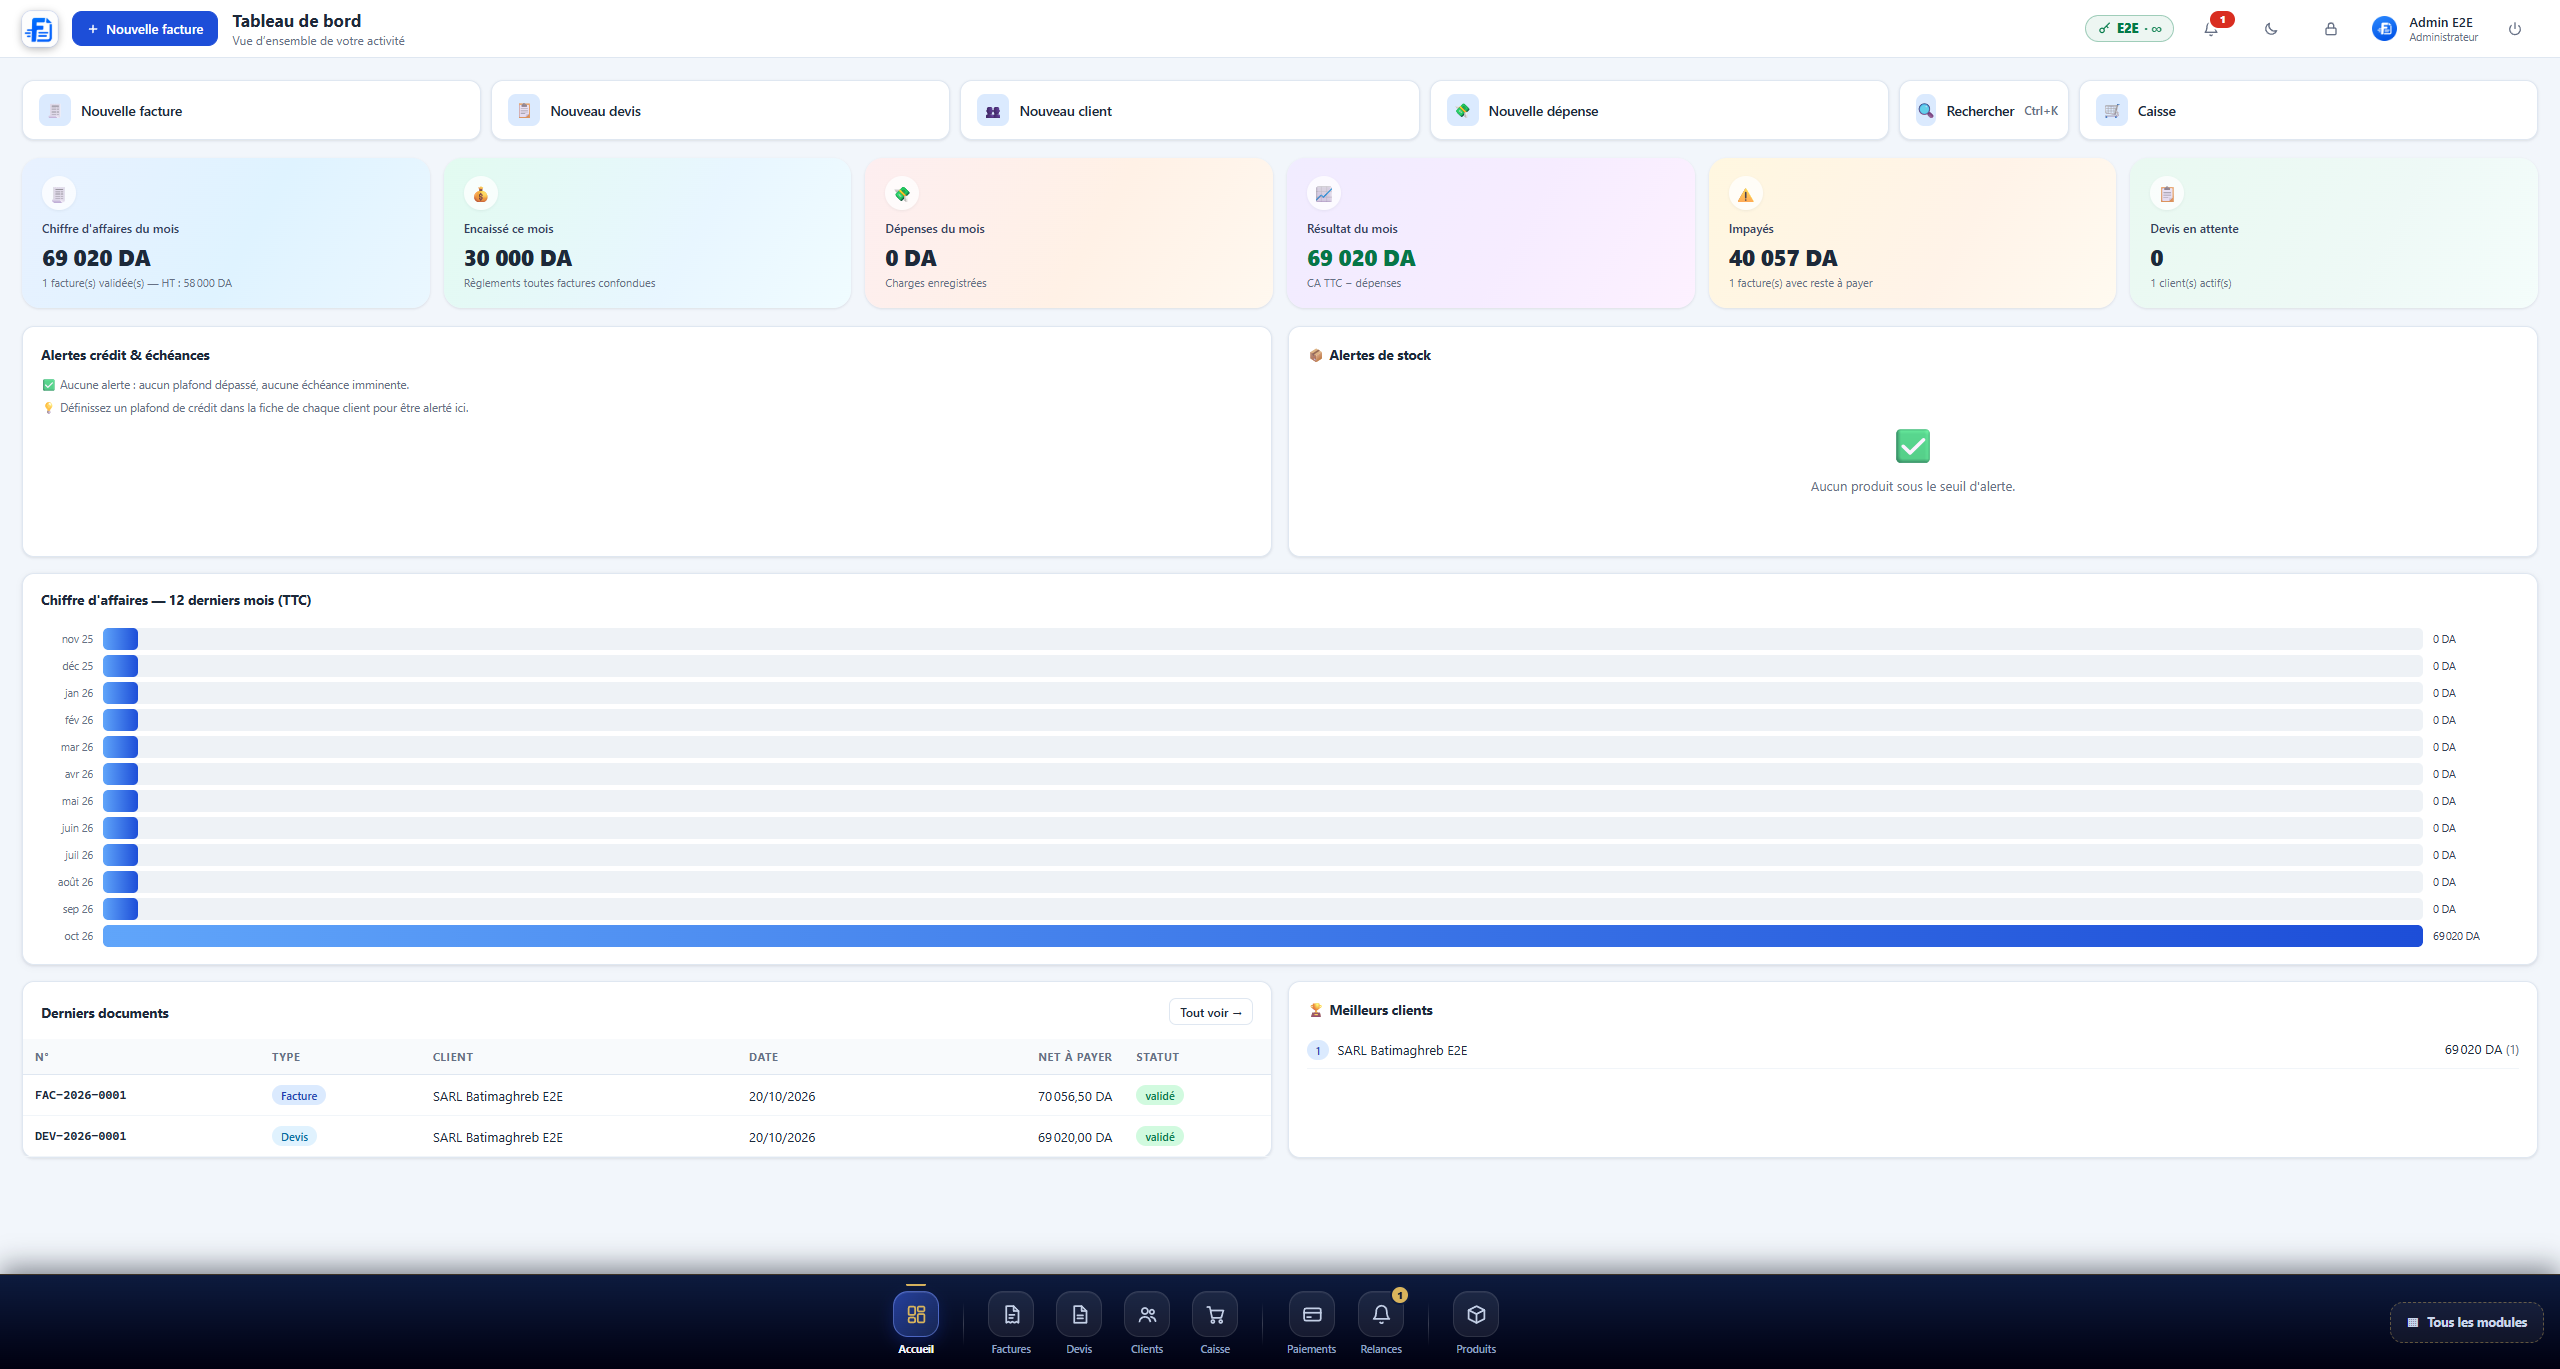Open the Admin E2E user avatar

[x=2384, y=29]
